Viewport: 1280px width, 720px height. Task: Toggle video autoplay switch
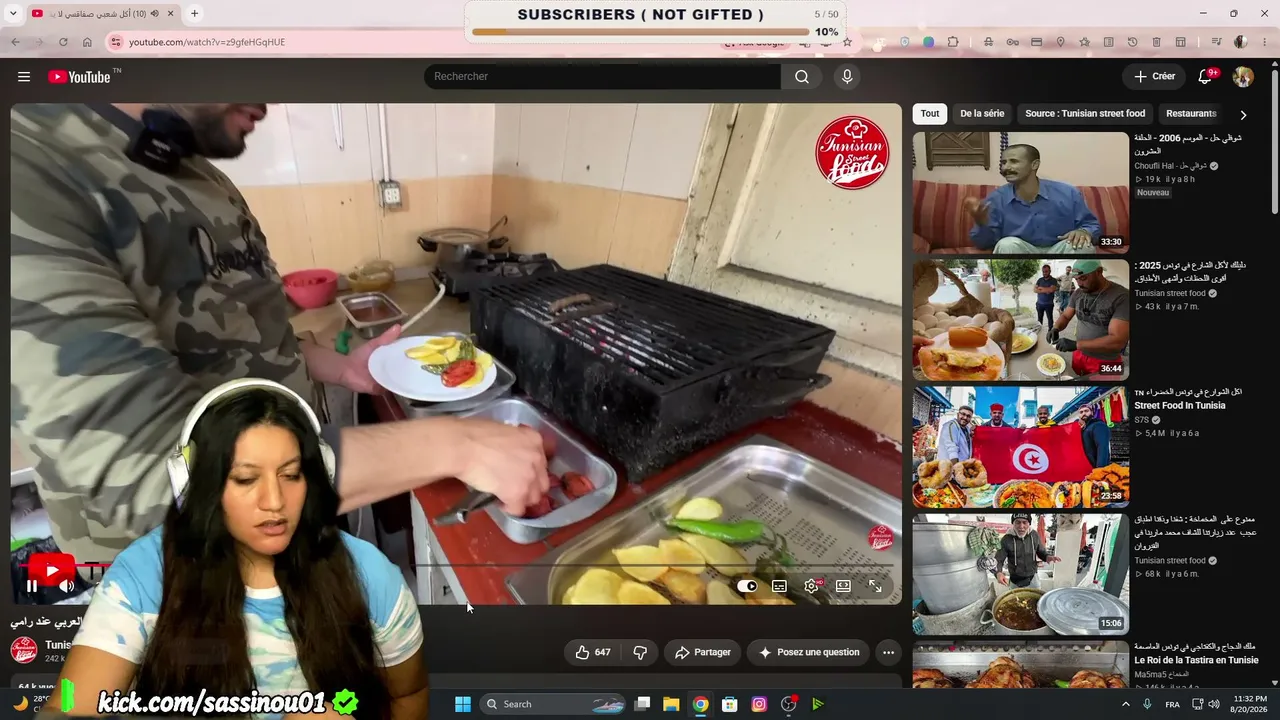click(747, 587)
